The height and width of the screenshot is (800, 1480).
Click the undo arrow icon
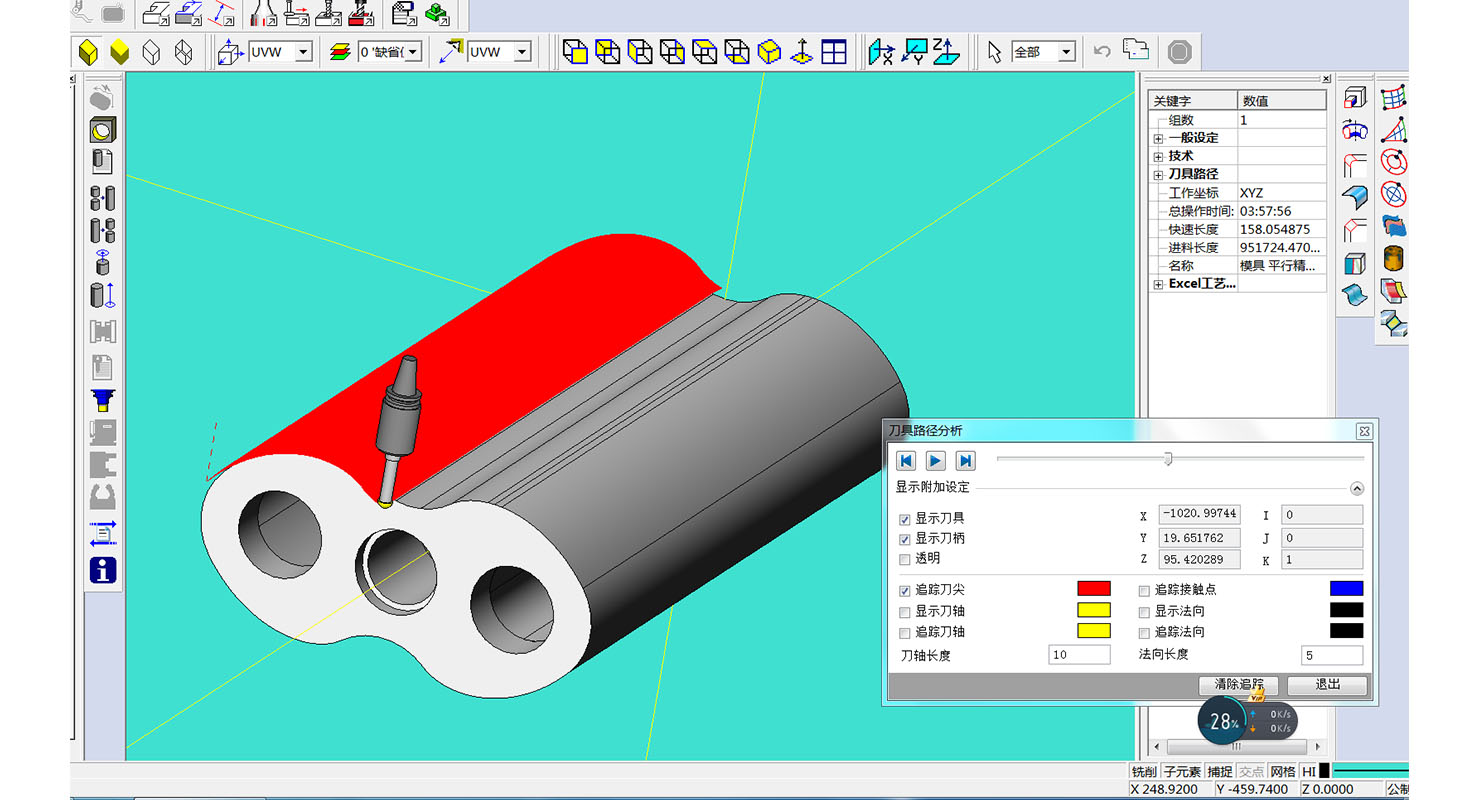click(1102, 52)
